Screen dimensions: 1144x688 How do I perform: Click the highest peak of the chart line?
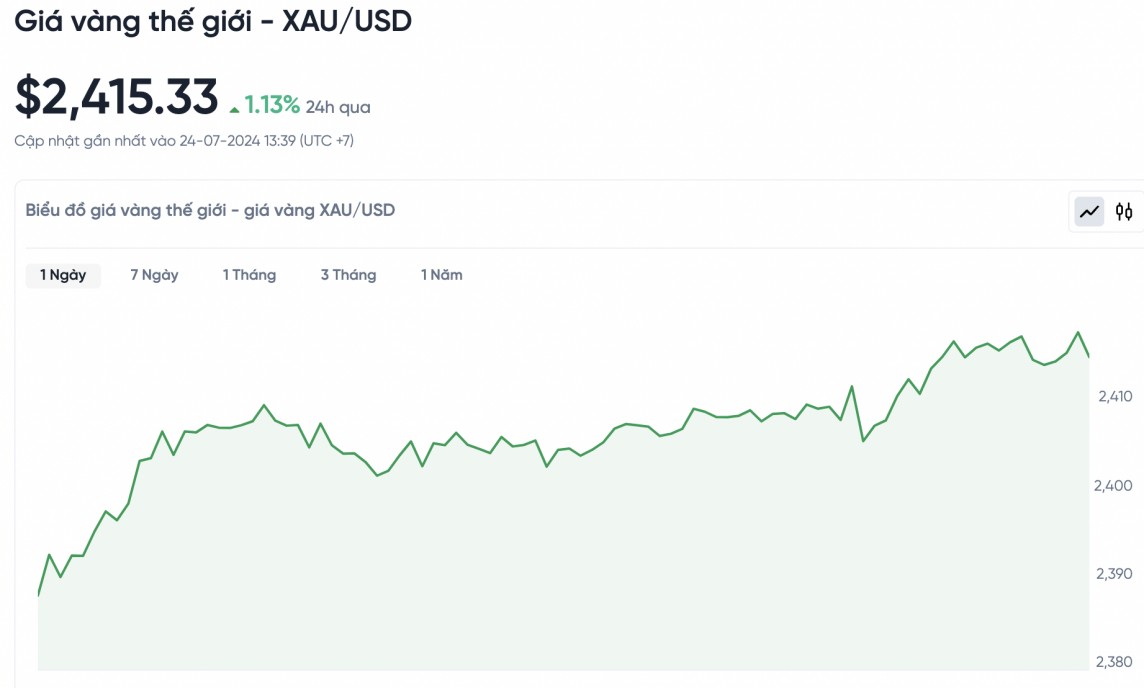pyautogui.click(x=1078, y=332)
